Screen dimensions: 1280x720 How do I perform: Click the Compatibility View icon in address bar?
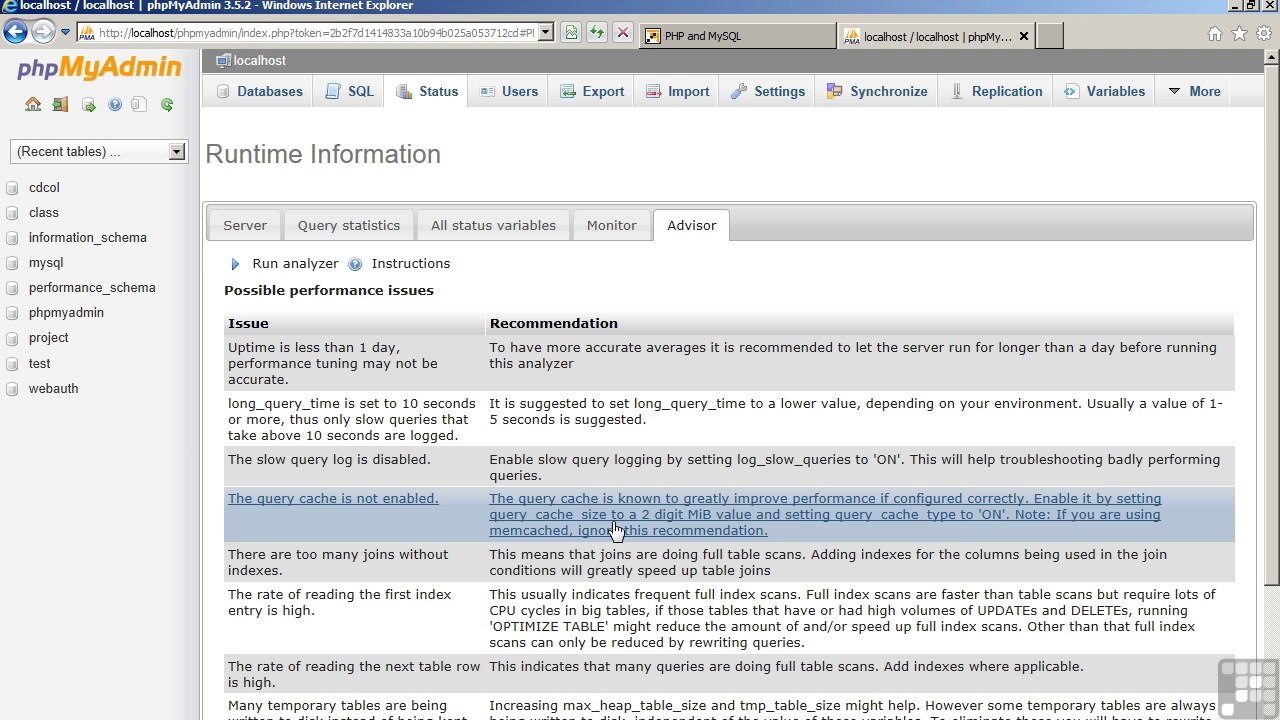[570, 32]
